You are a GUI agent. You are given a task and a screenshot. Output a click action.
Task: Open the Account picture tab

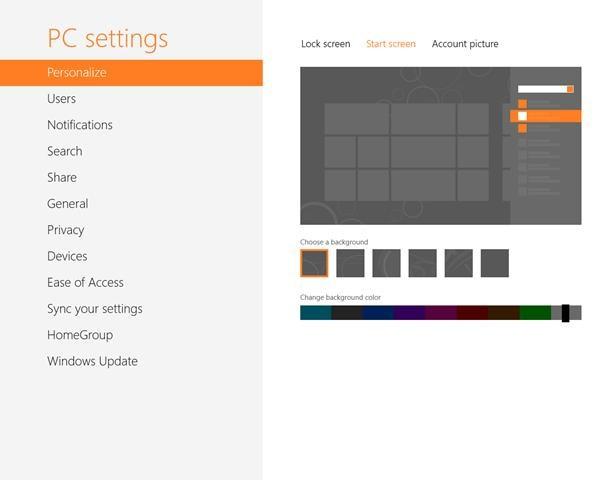[x=465, y=44]
